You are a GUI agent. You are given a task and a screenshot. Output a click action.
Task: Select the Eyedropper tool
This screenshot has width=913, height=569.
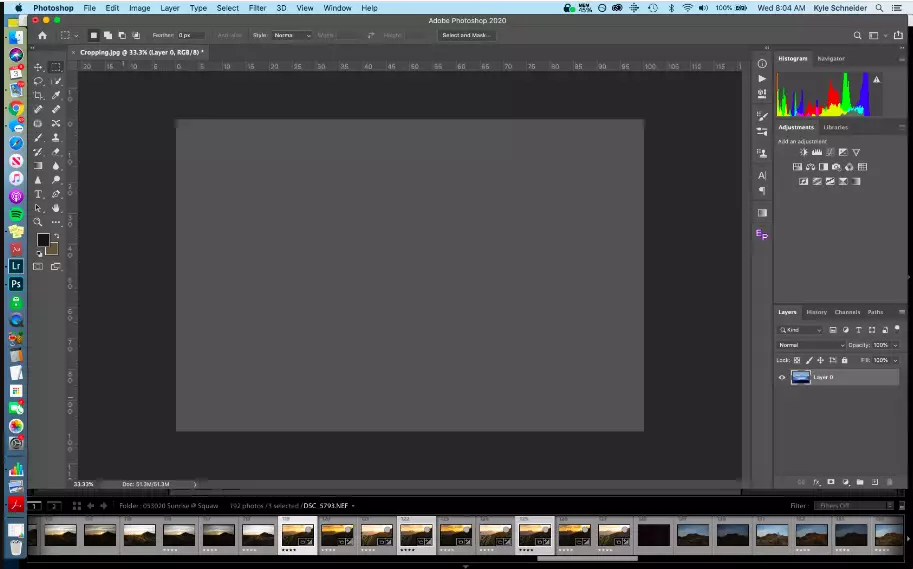pyautogui.click(x=56, y=95)
